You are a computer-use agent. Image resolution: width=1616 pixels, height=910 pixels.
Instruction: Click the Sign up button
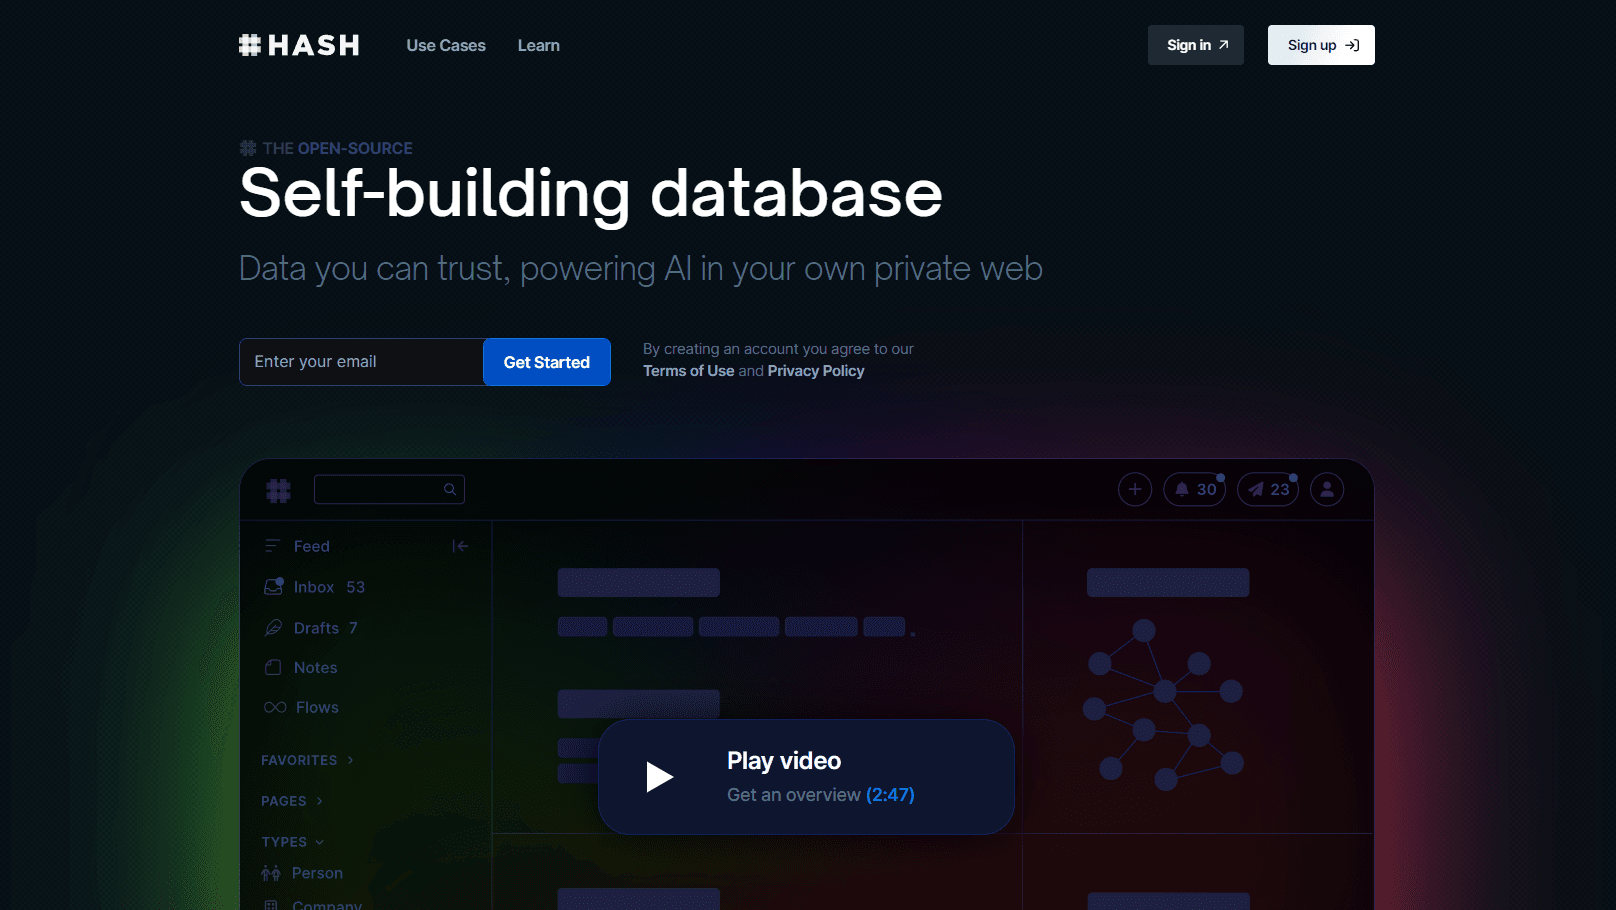(x=1321, y=45)
